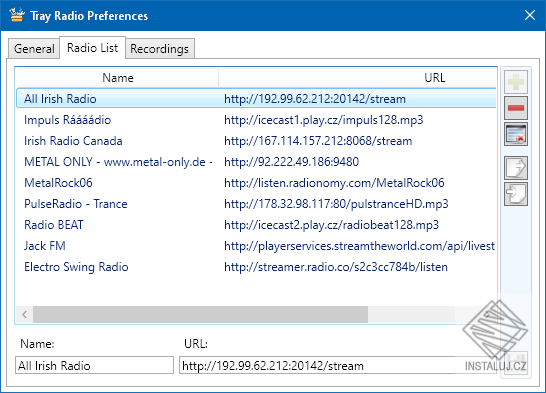The image size is (546, 393).
Task: Focus the URL input field
Action: click(x=338, y=365)
